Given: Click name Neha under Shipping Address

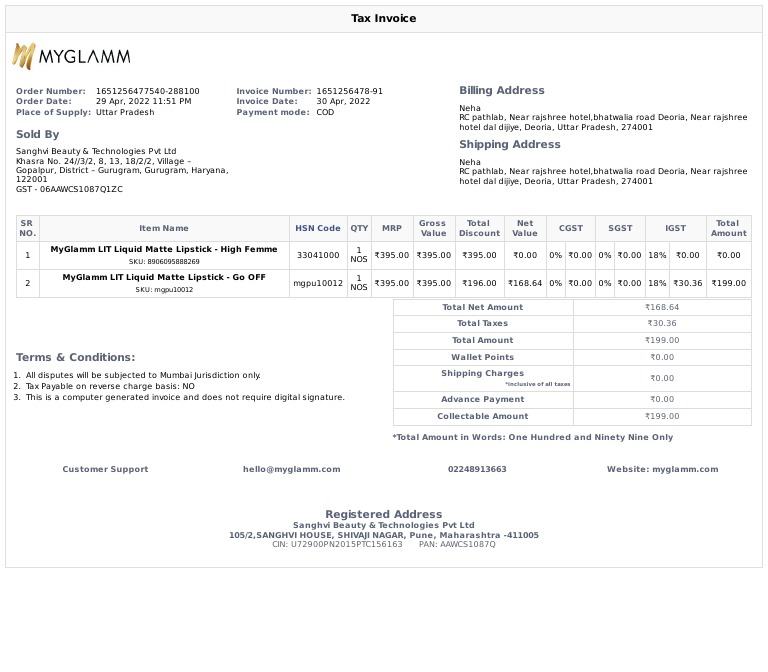Looking at the screenshot, I should tap(470, 162).
